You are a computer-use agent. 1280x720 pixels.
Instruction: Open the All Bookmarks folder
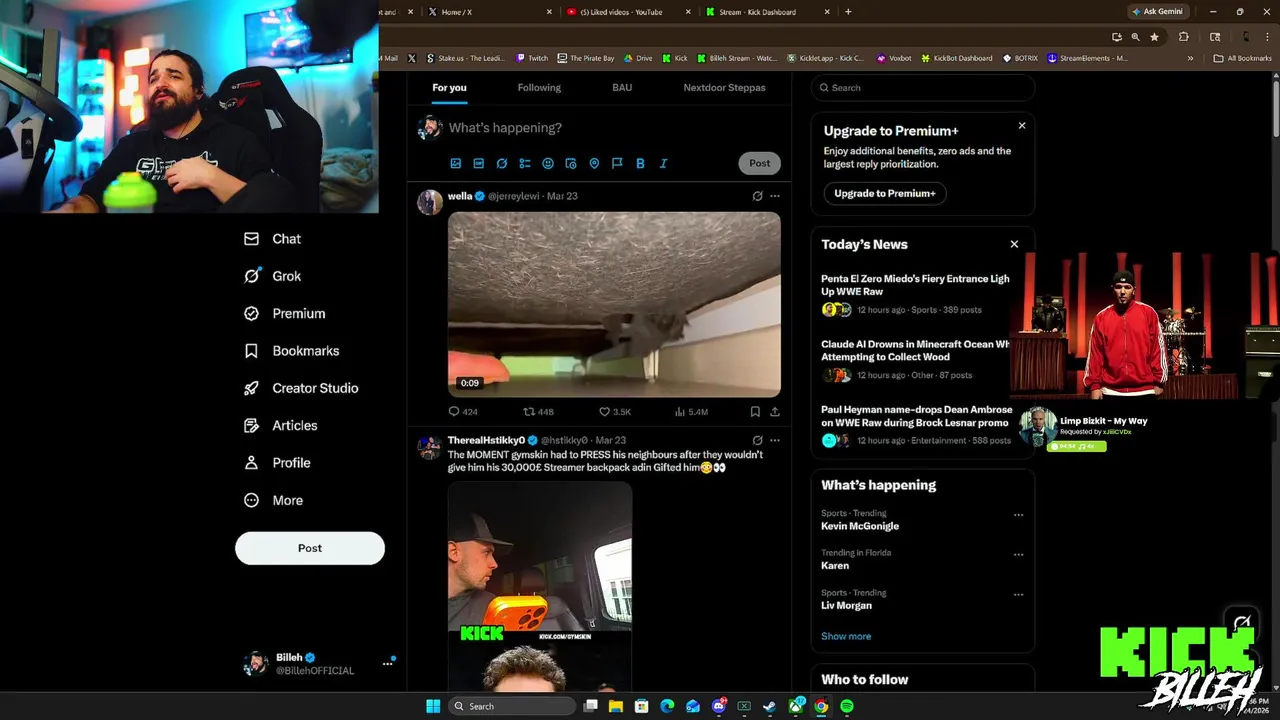tap(1242, 58)
